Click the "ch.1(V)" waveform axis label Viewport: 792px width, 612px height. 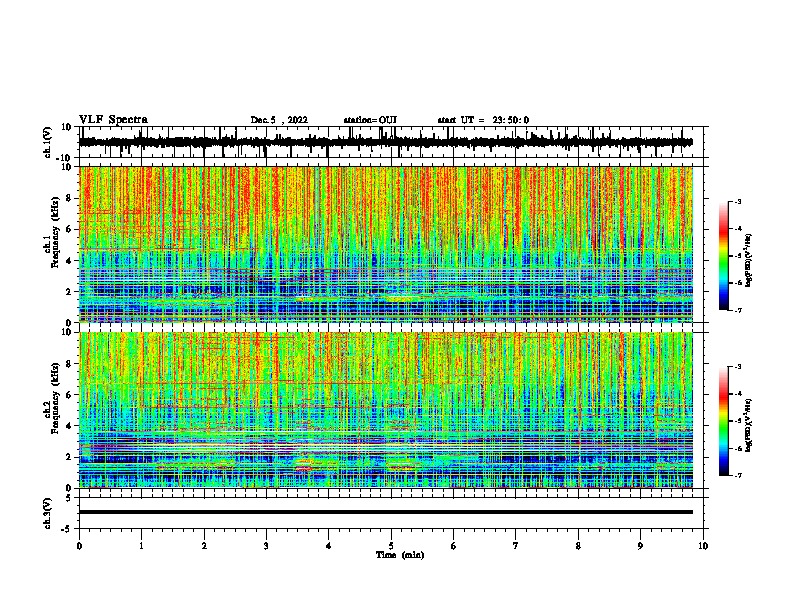[48, 142]
